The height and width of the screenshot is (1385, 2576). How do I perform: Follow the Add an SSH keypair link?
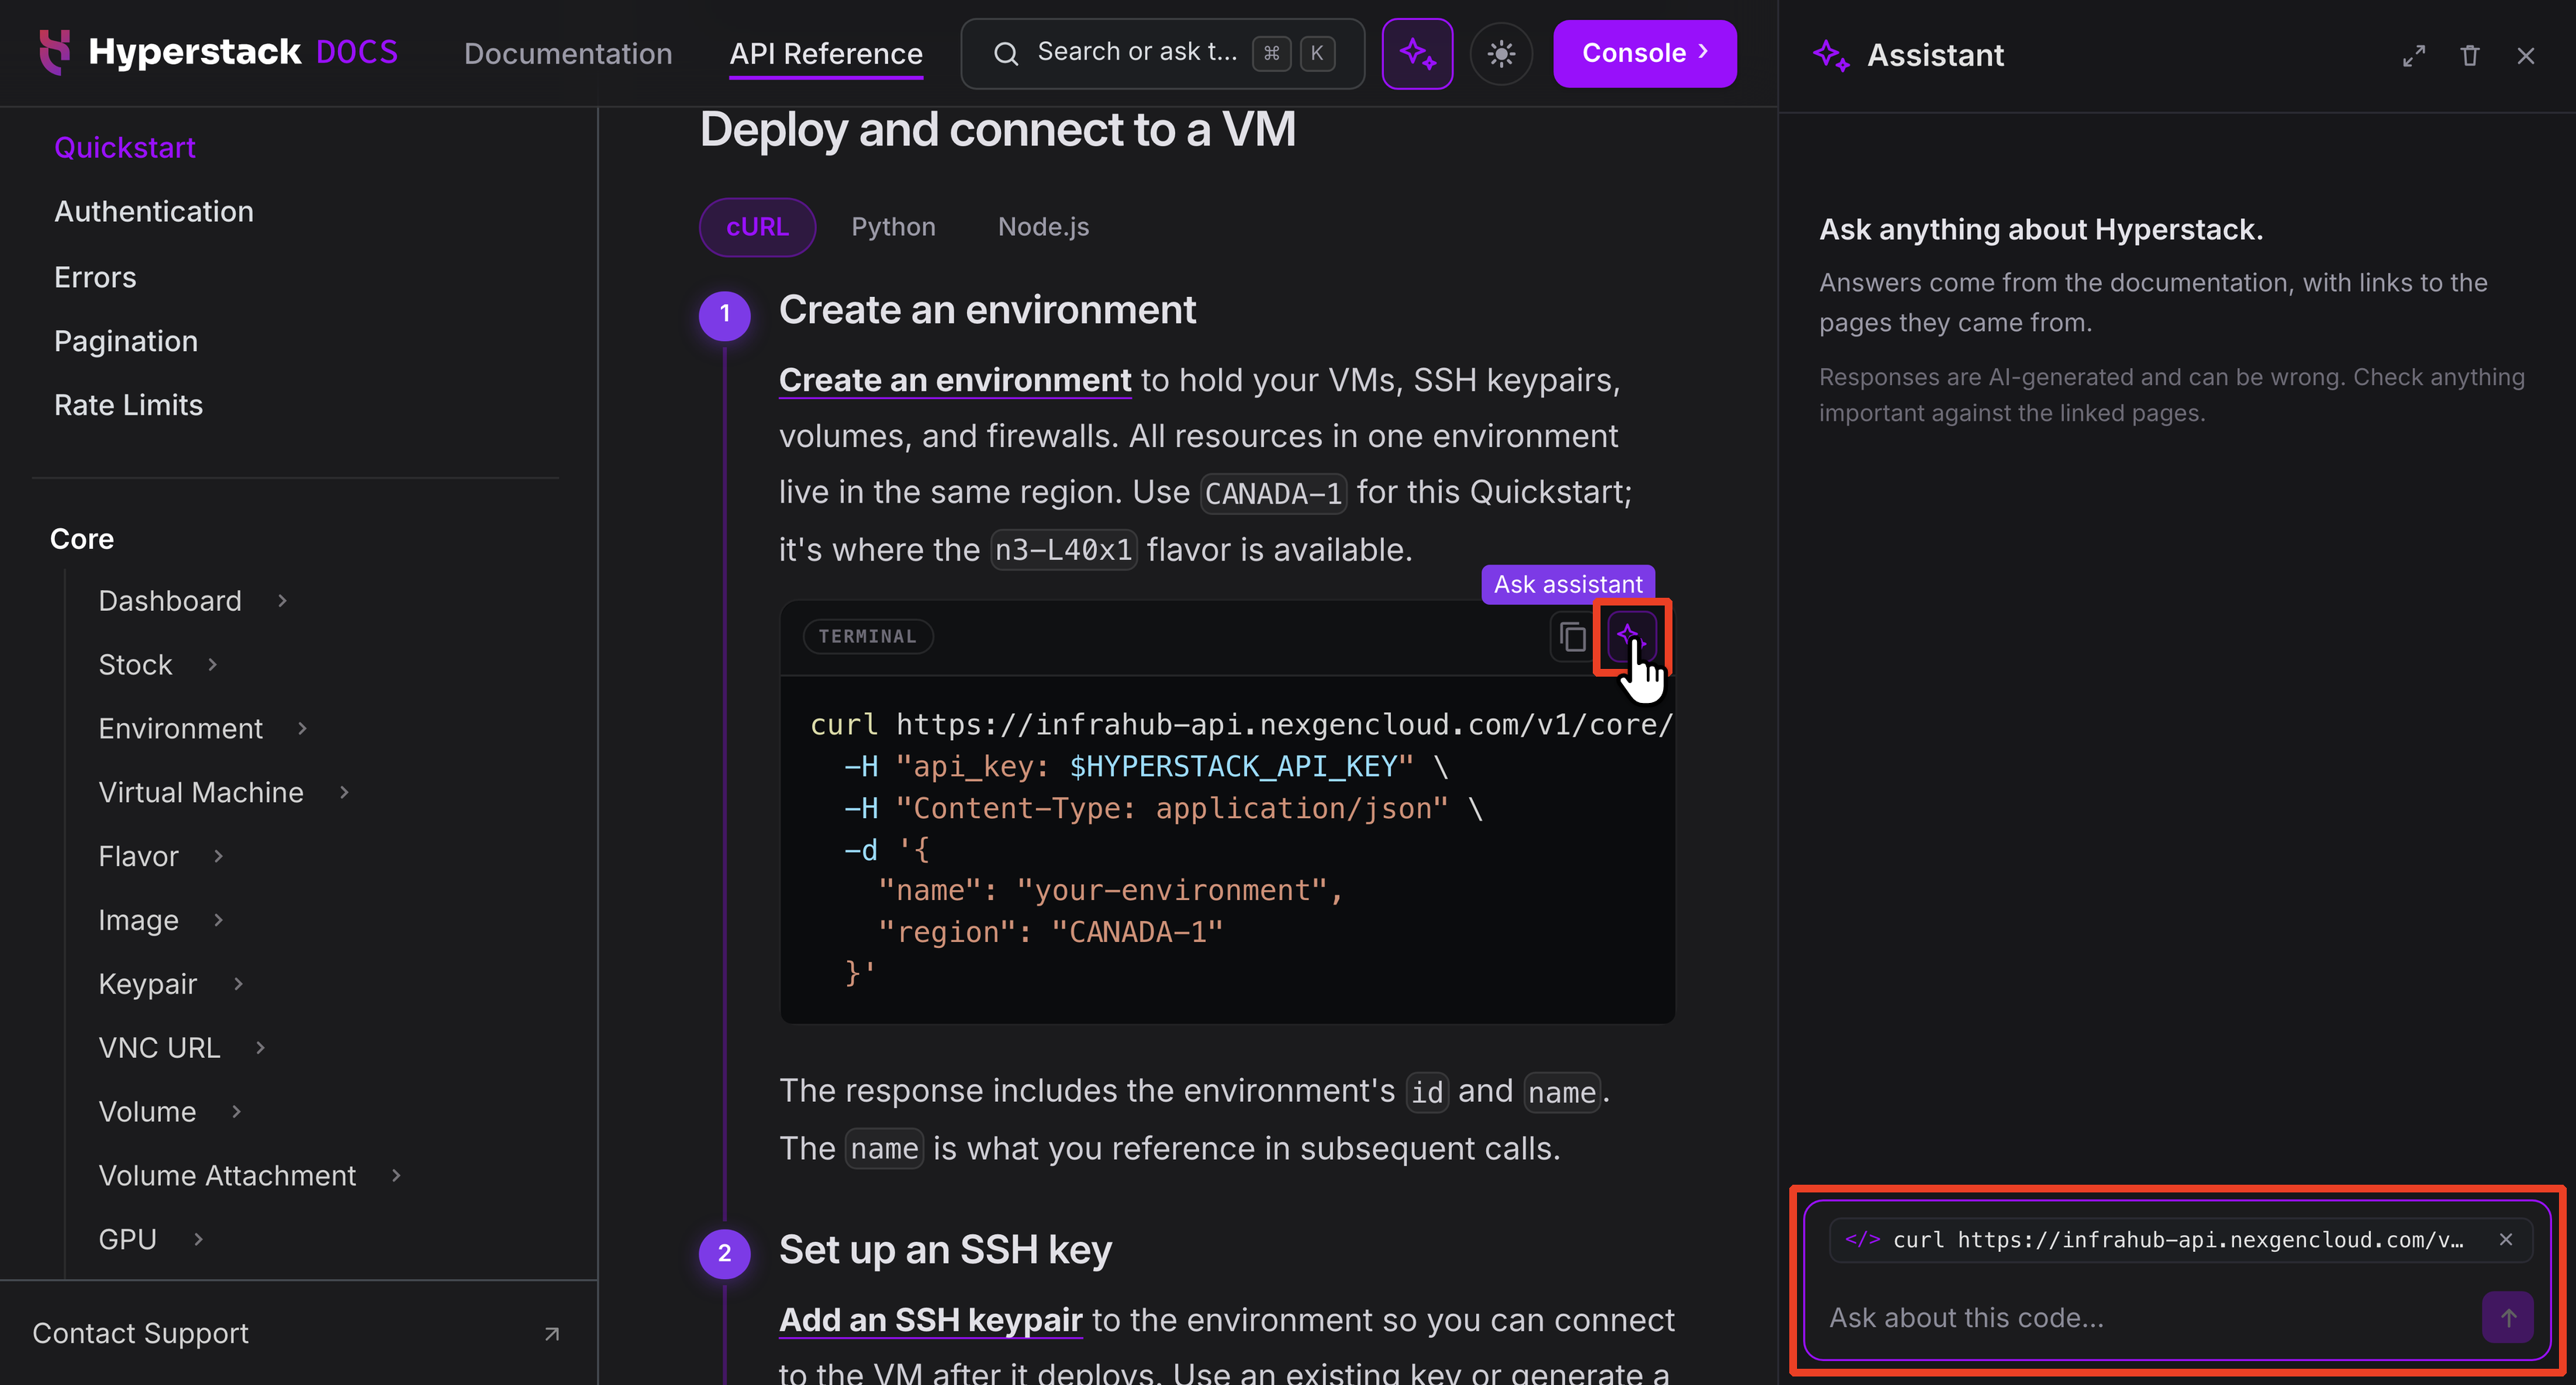[x=930, y=1320]
